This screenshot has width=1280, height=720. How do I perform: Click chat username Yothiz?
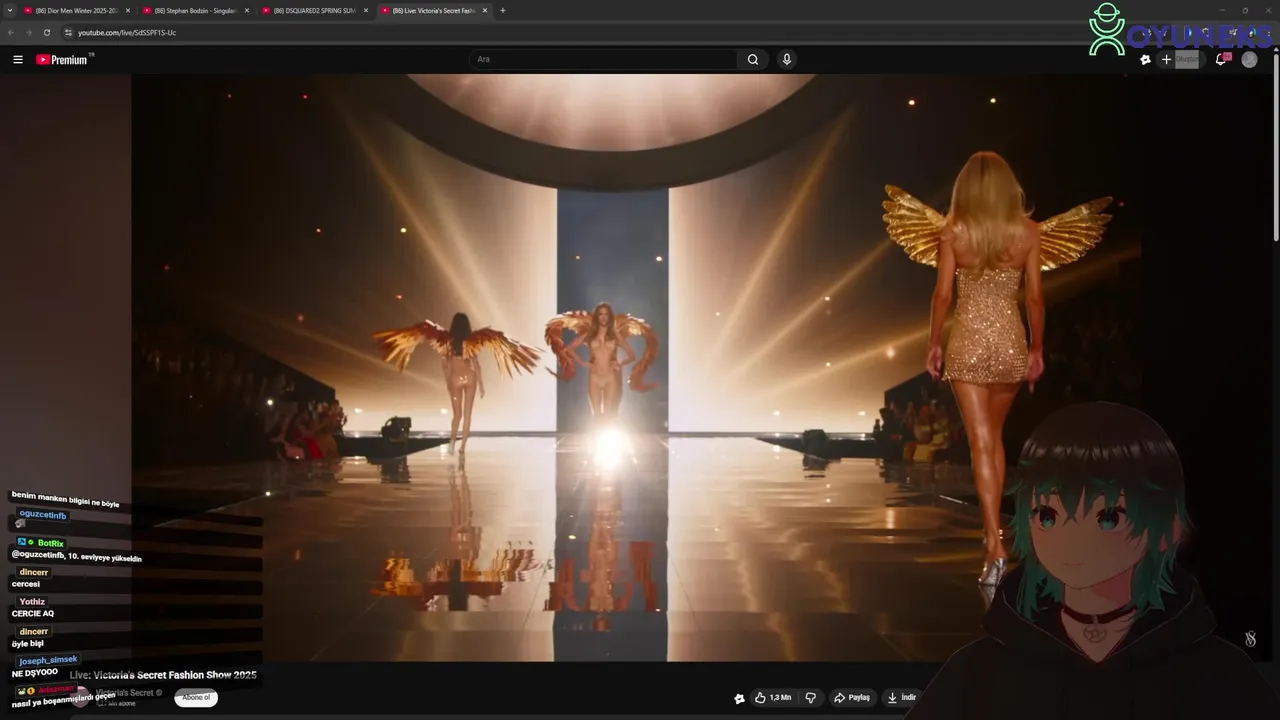(x=32, y=602)
